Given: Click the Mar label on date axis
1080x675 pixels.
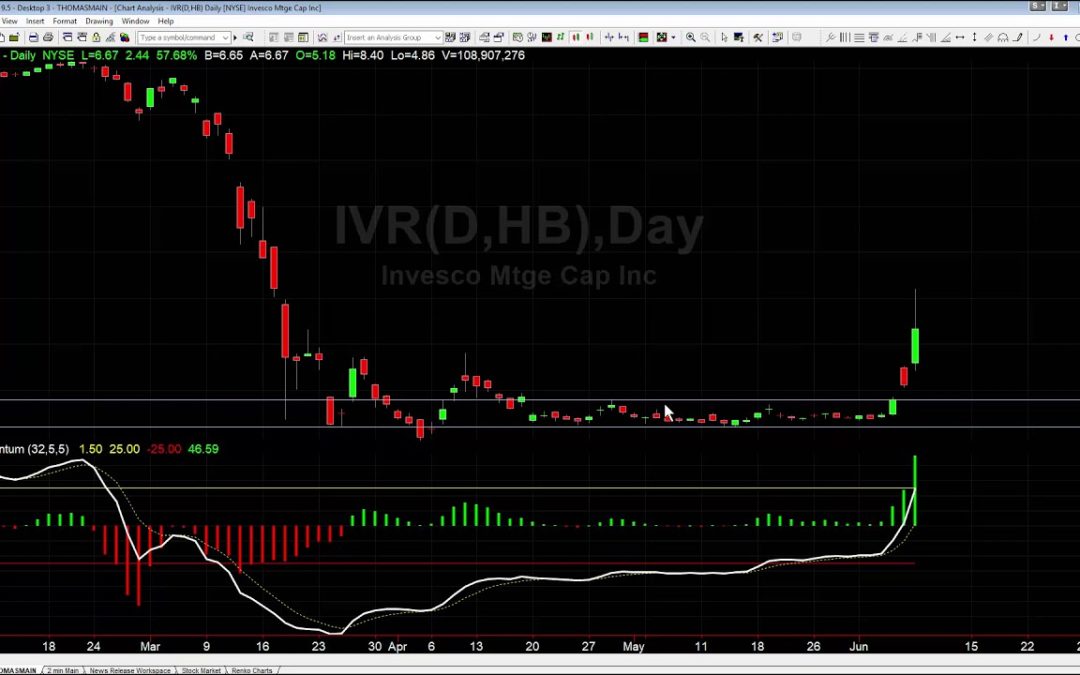Looking at the screenshot, I should pos(150,647).
